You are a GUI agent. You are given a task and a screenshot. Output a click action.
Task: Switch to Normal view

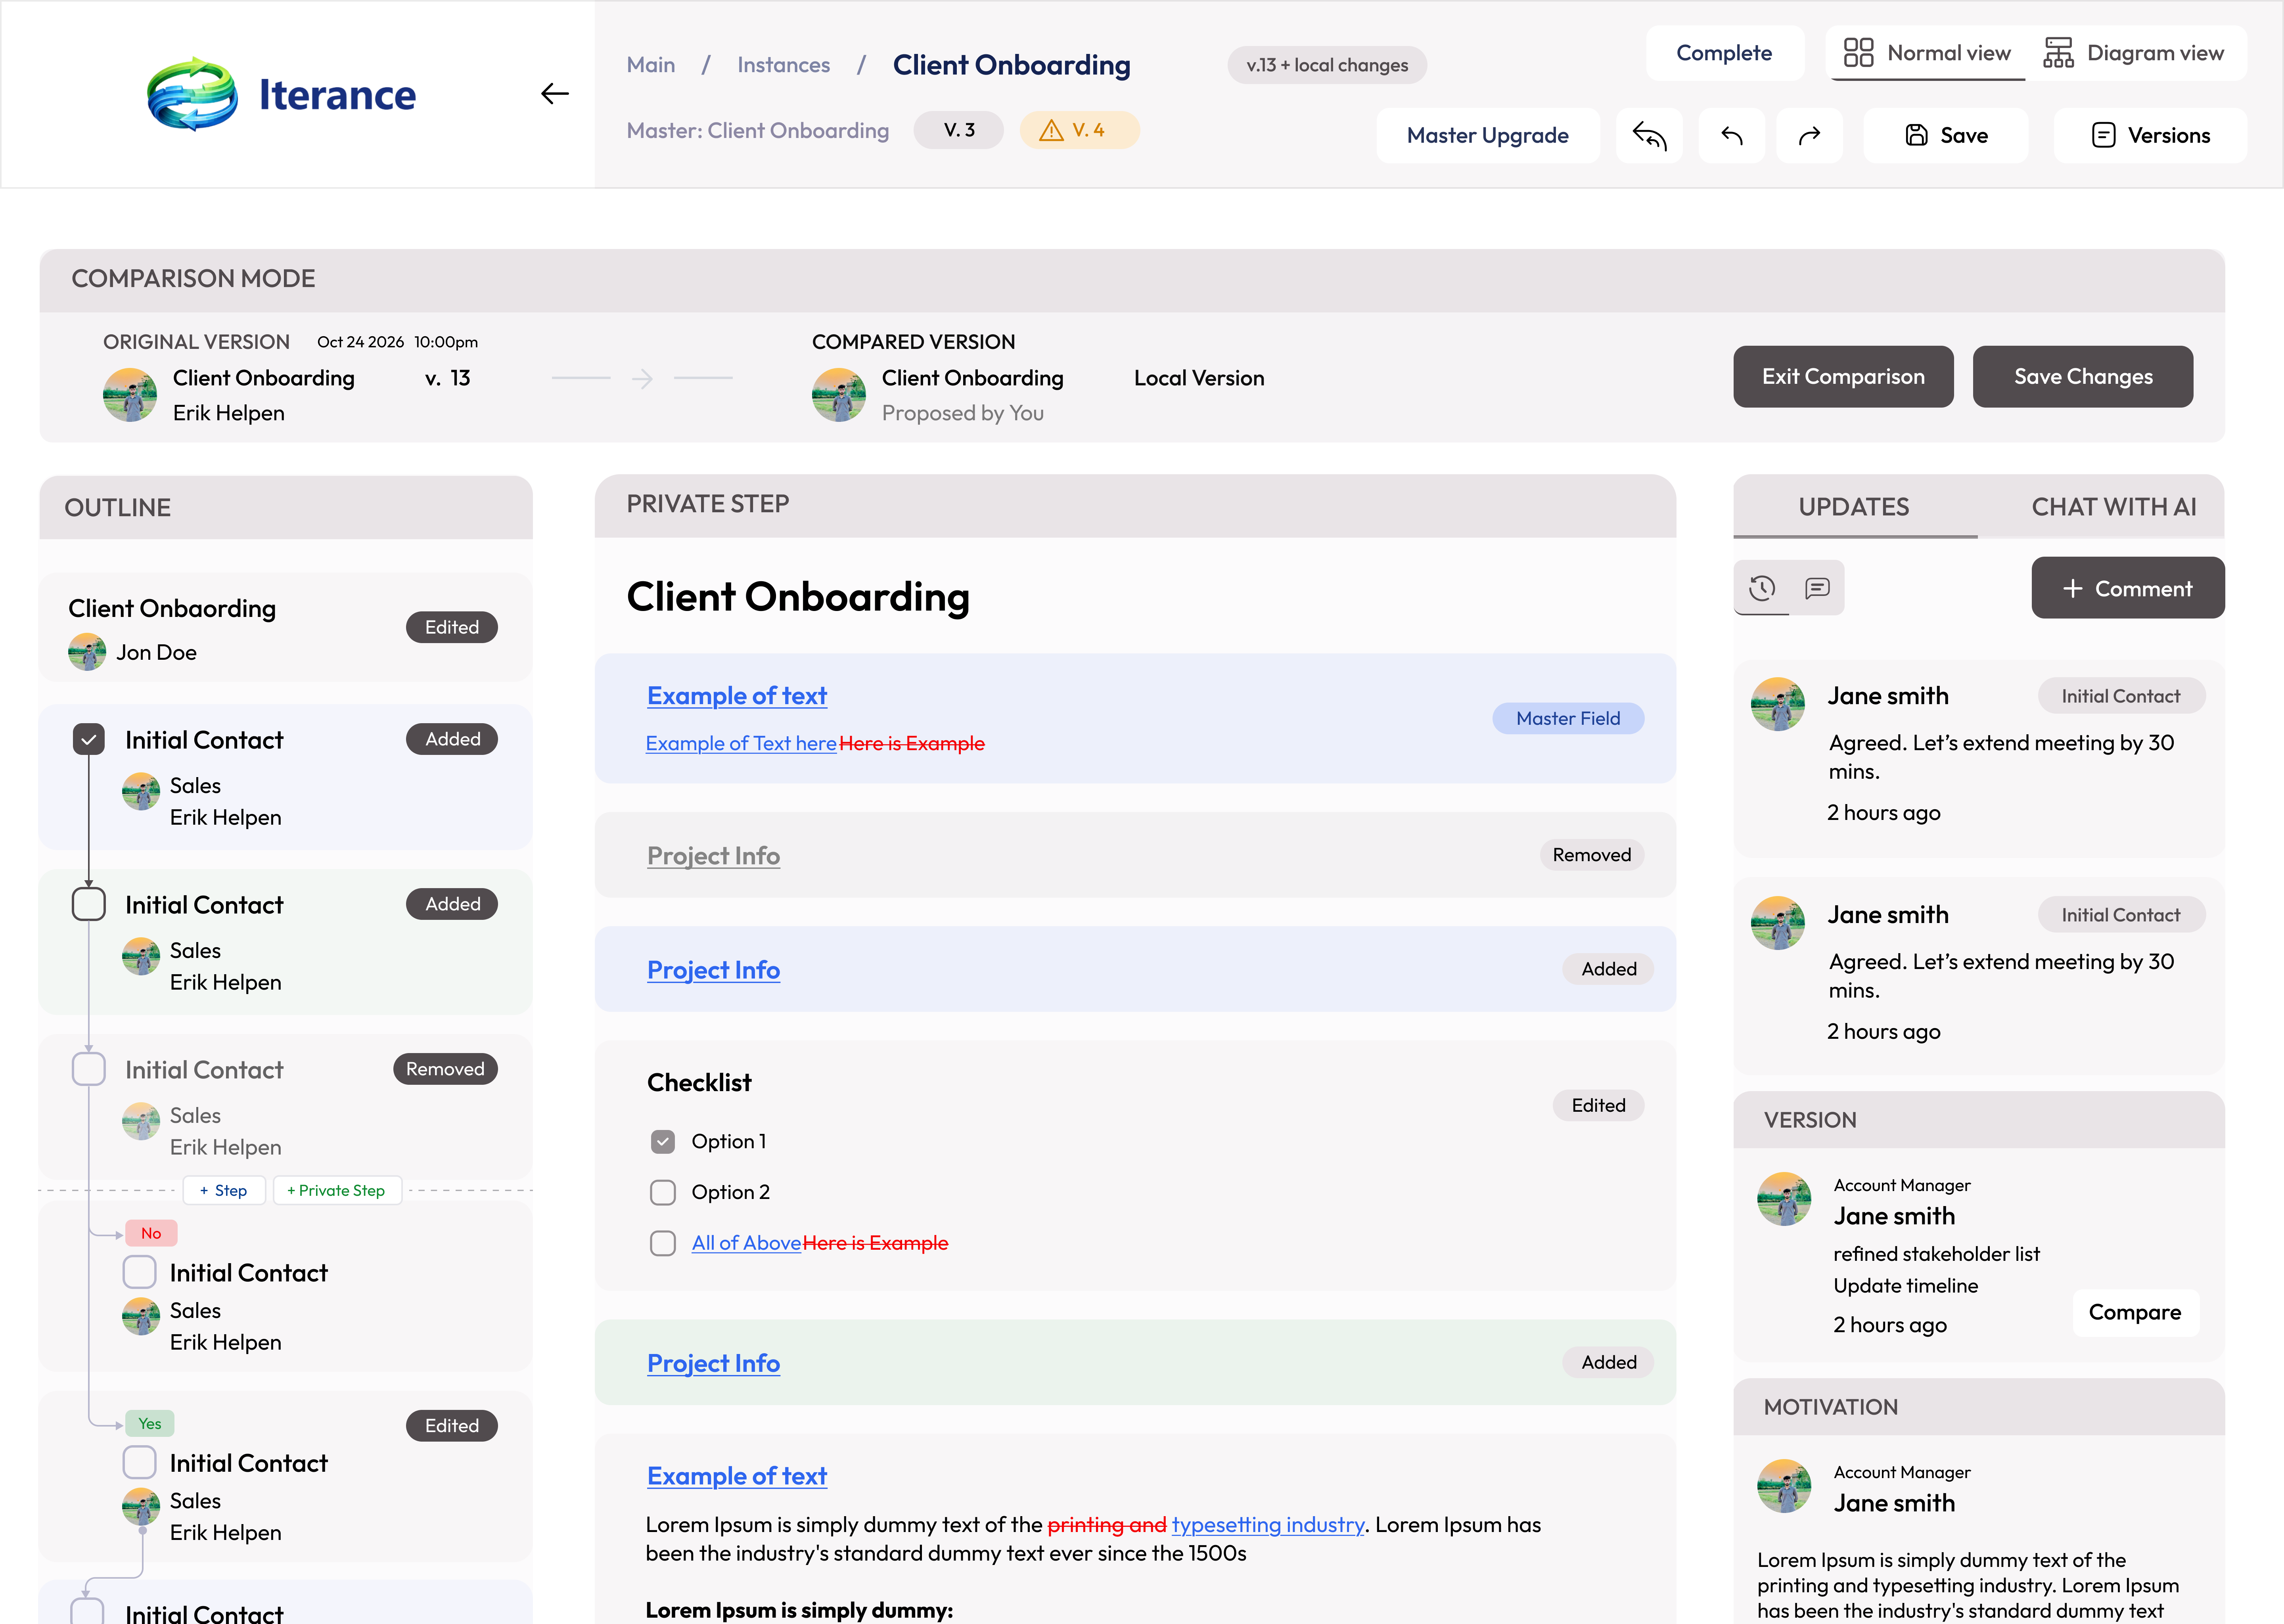pyautogui.click(x=1927, y=53)
